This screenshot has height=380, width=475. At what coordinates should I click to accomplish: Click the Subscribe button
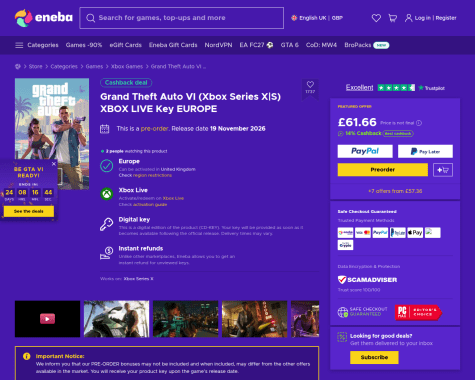point(374,357)
